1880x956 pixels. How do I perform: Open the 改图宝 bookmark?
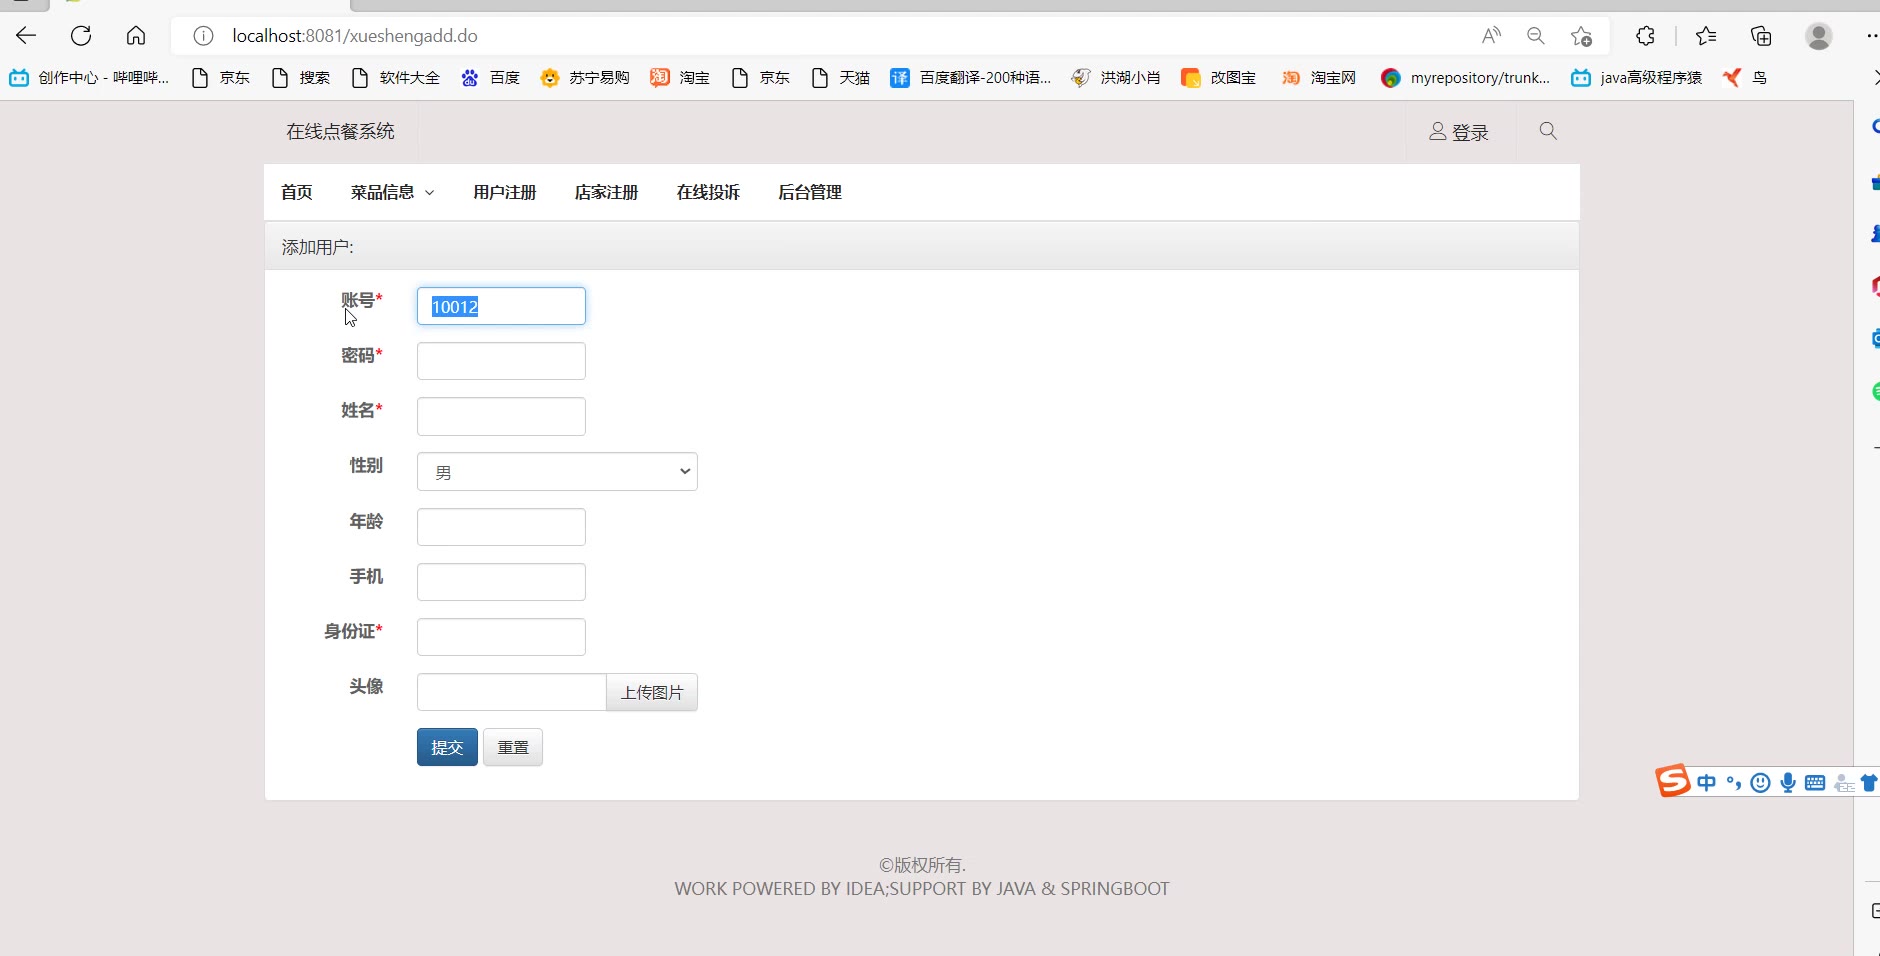[x=1218, y=78]
